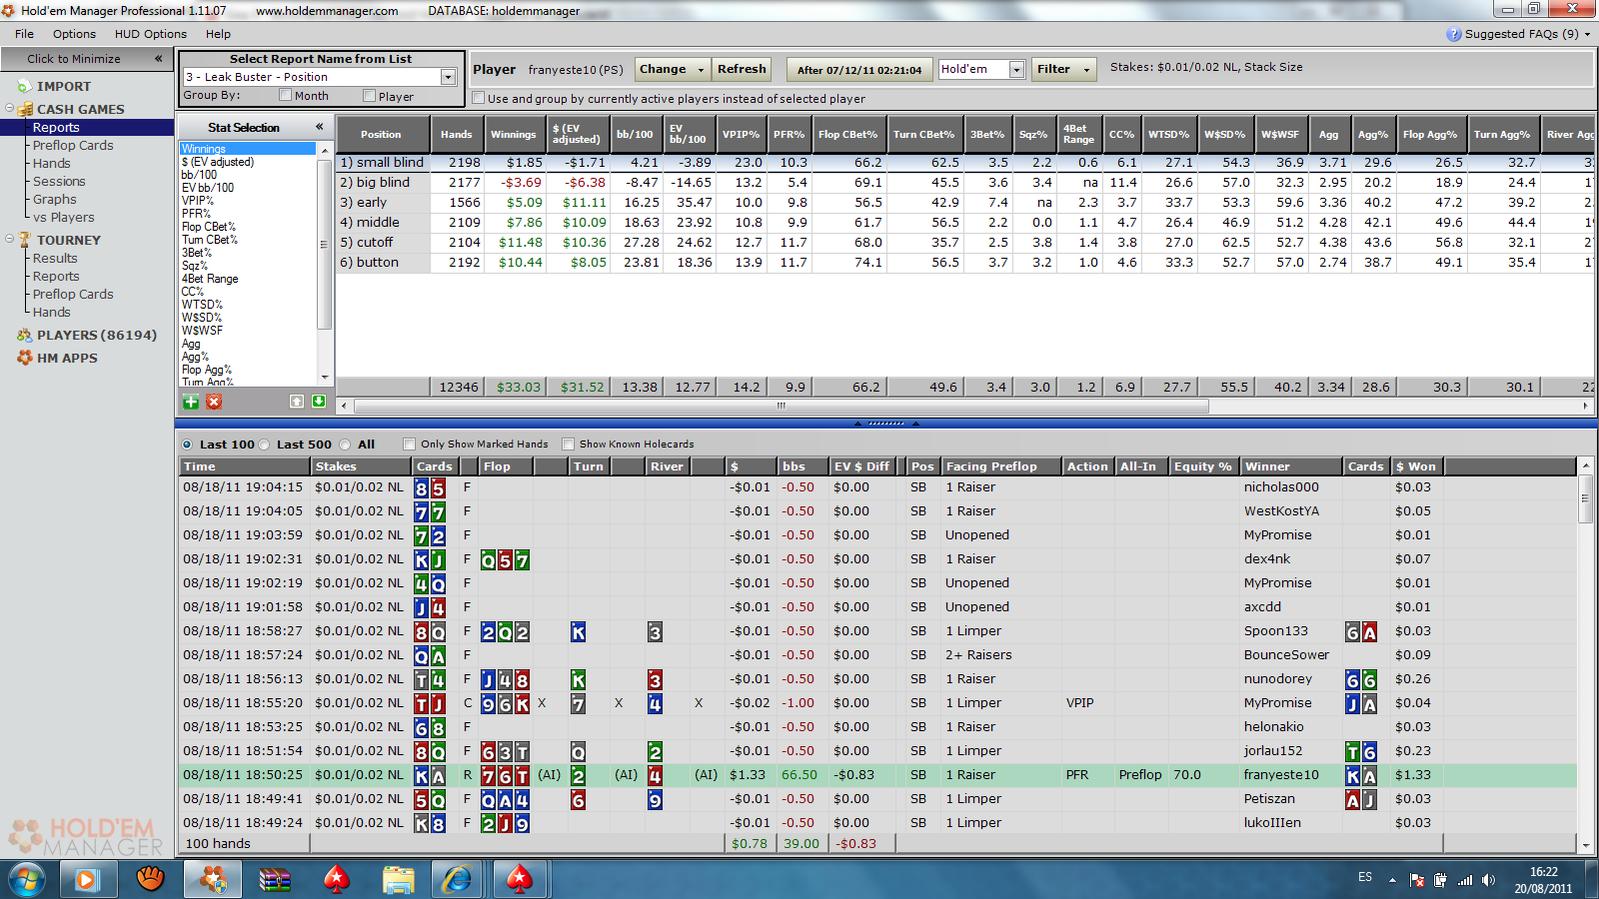The height and width of the screenshot is (899, 1599).
Task: Click panel splitter handle above hand list
Action: coord(886,423)
